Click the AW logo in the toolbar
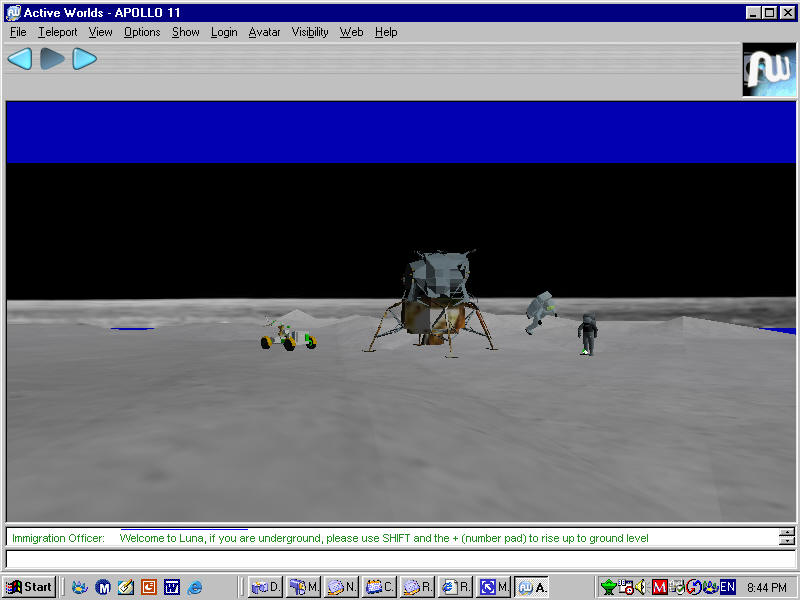Viewport: 800px width, 600px height. (769, 70)
